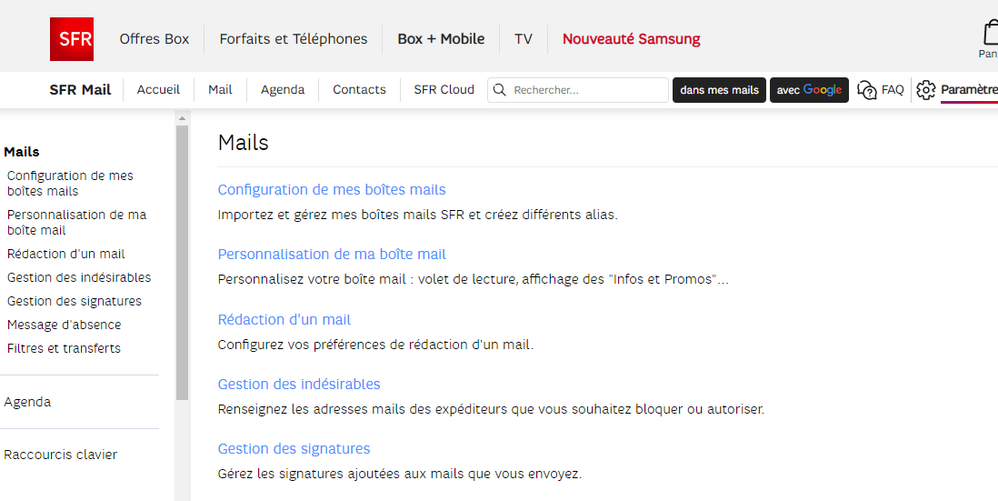Open the FAQ speech bubble icon

pos(867,90)
